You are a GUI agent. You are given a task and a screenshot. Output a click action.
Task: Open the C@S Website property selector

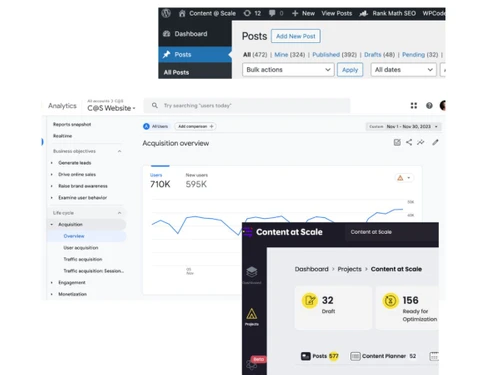(x=111, y=108)
